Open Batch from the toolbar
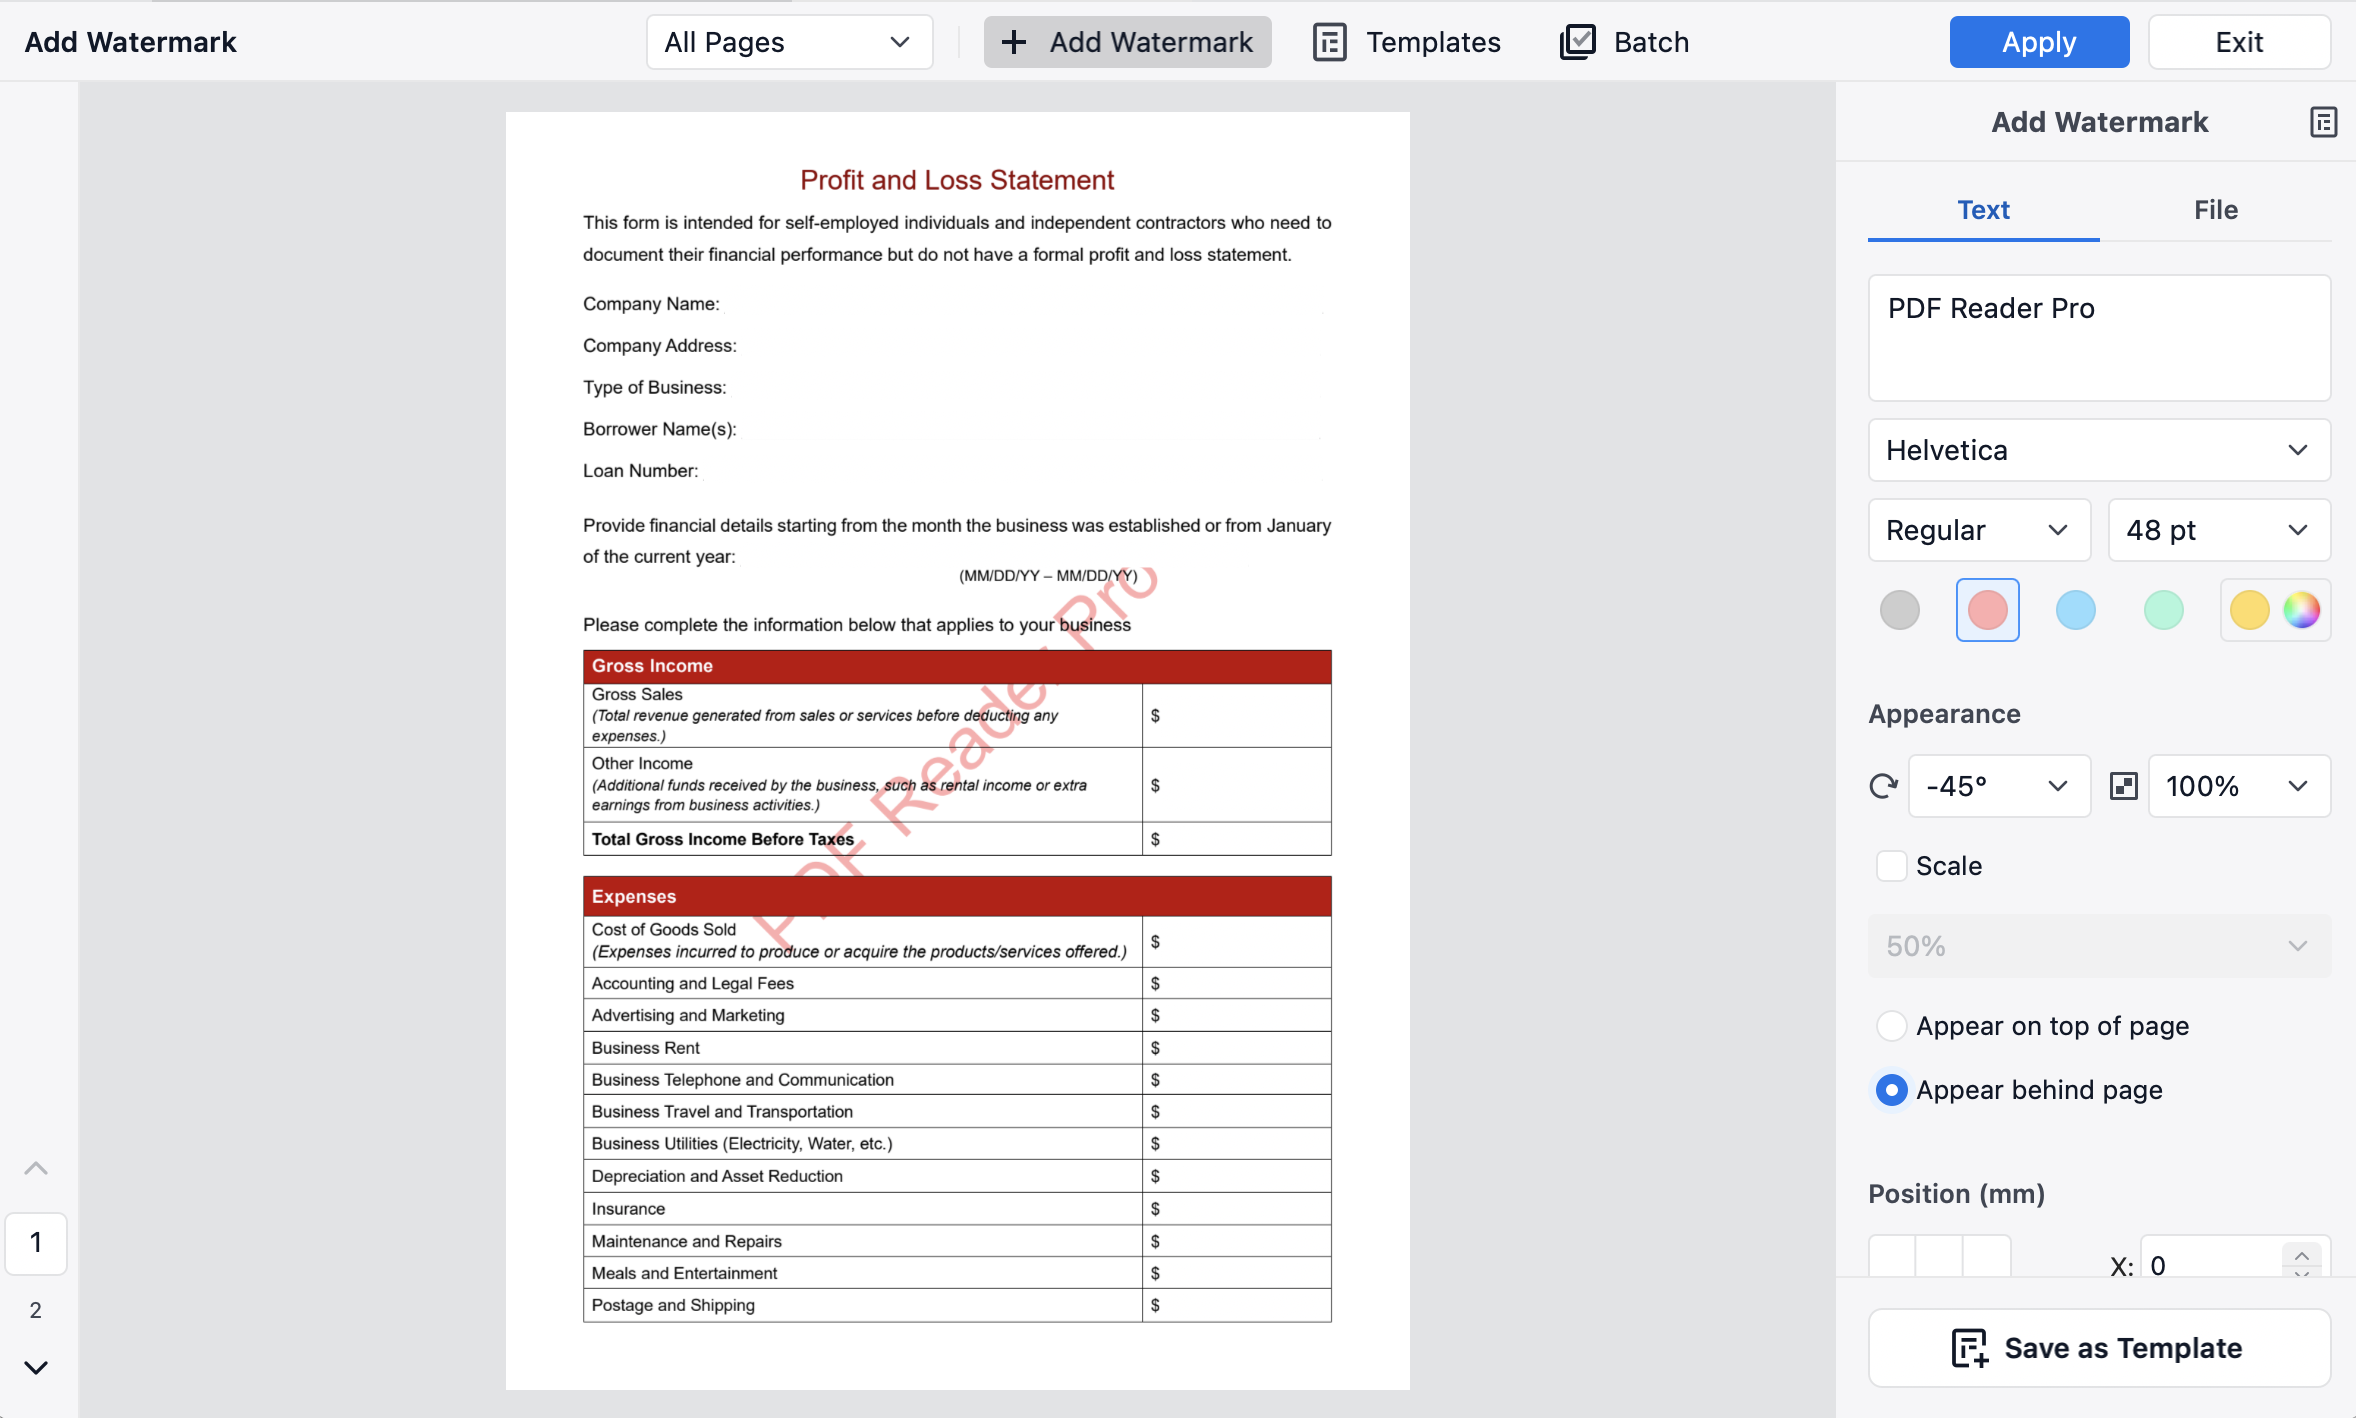The height and width of the screenshot is (1418, 2356). point(1625,42)
